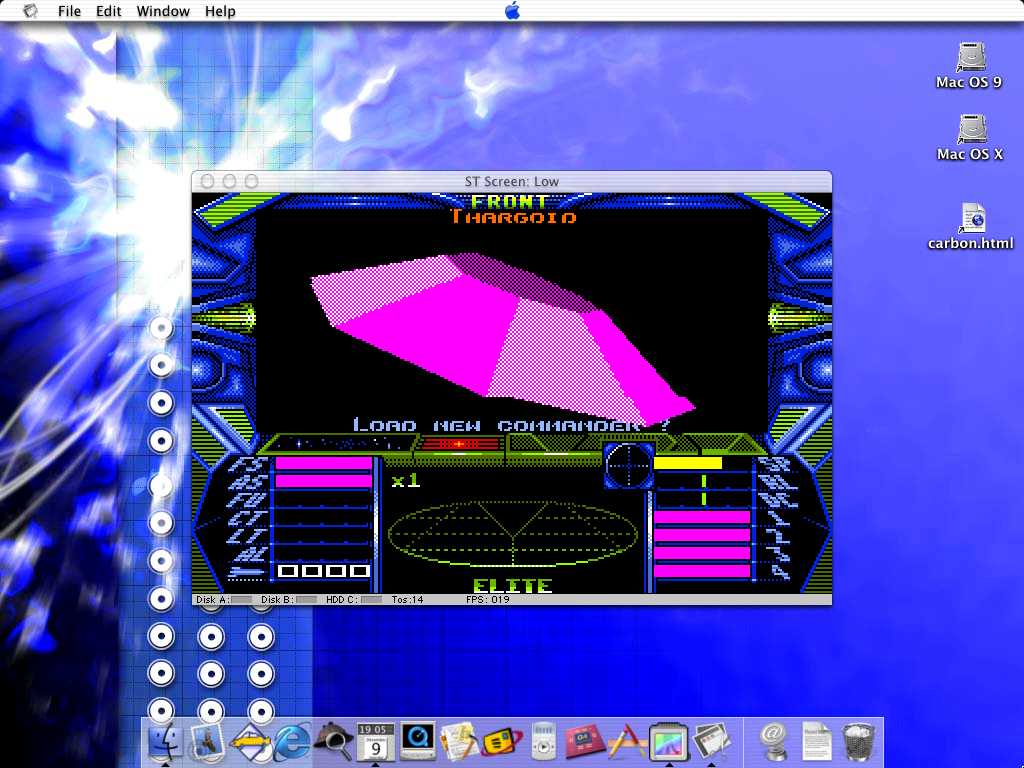Expand the Window menu
1024x768 pixels.
163,11
